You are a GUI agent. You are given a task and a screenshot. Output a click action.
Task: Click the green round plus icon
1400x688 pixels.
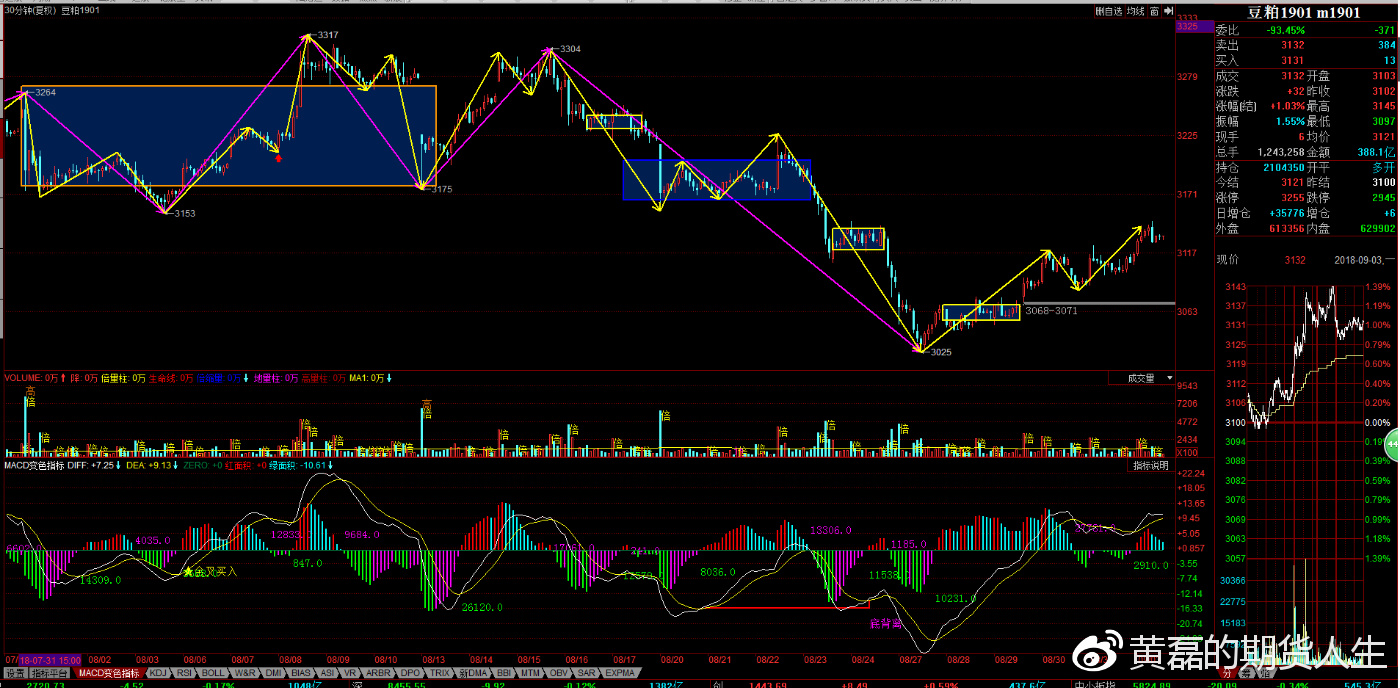[x=1391, y=444]
